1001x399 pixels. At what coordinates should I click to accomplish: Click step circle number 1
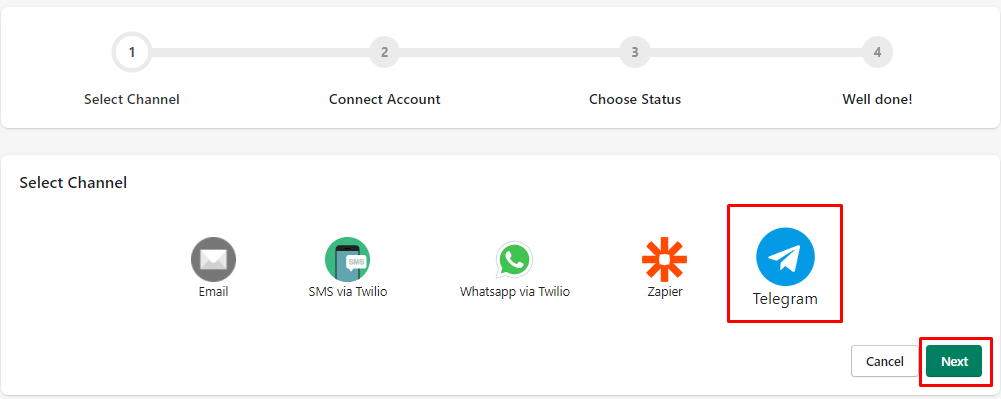coord(132,52)
